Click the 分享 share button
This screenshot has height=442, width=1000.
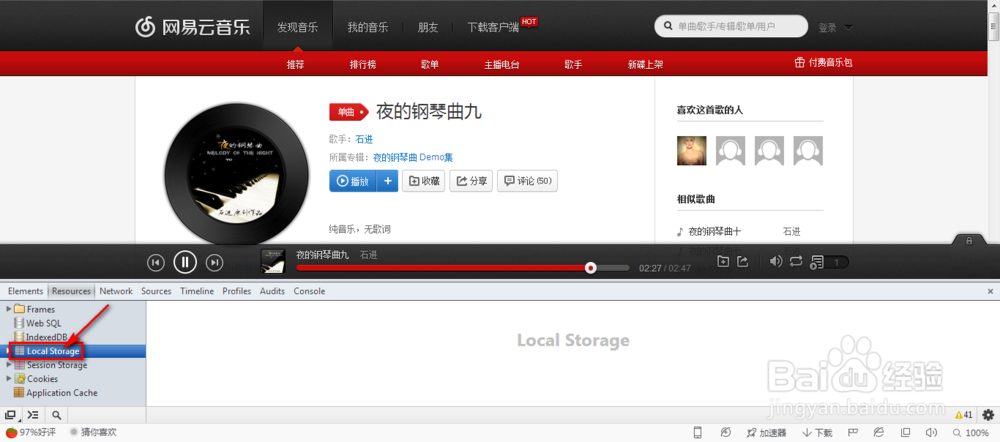coord(471,181)
